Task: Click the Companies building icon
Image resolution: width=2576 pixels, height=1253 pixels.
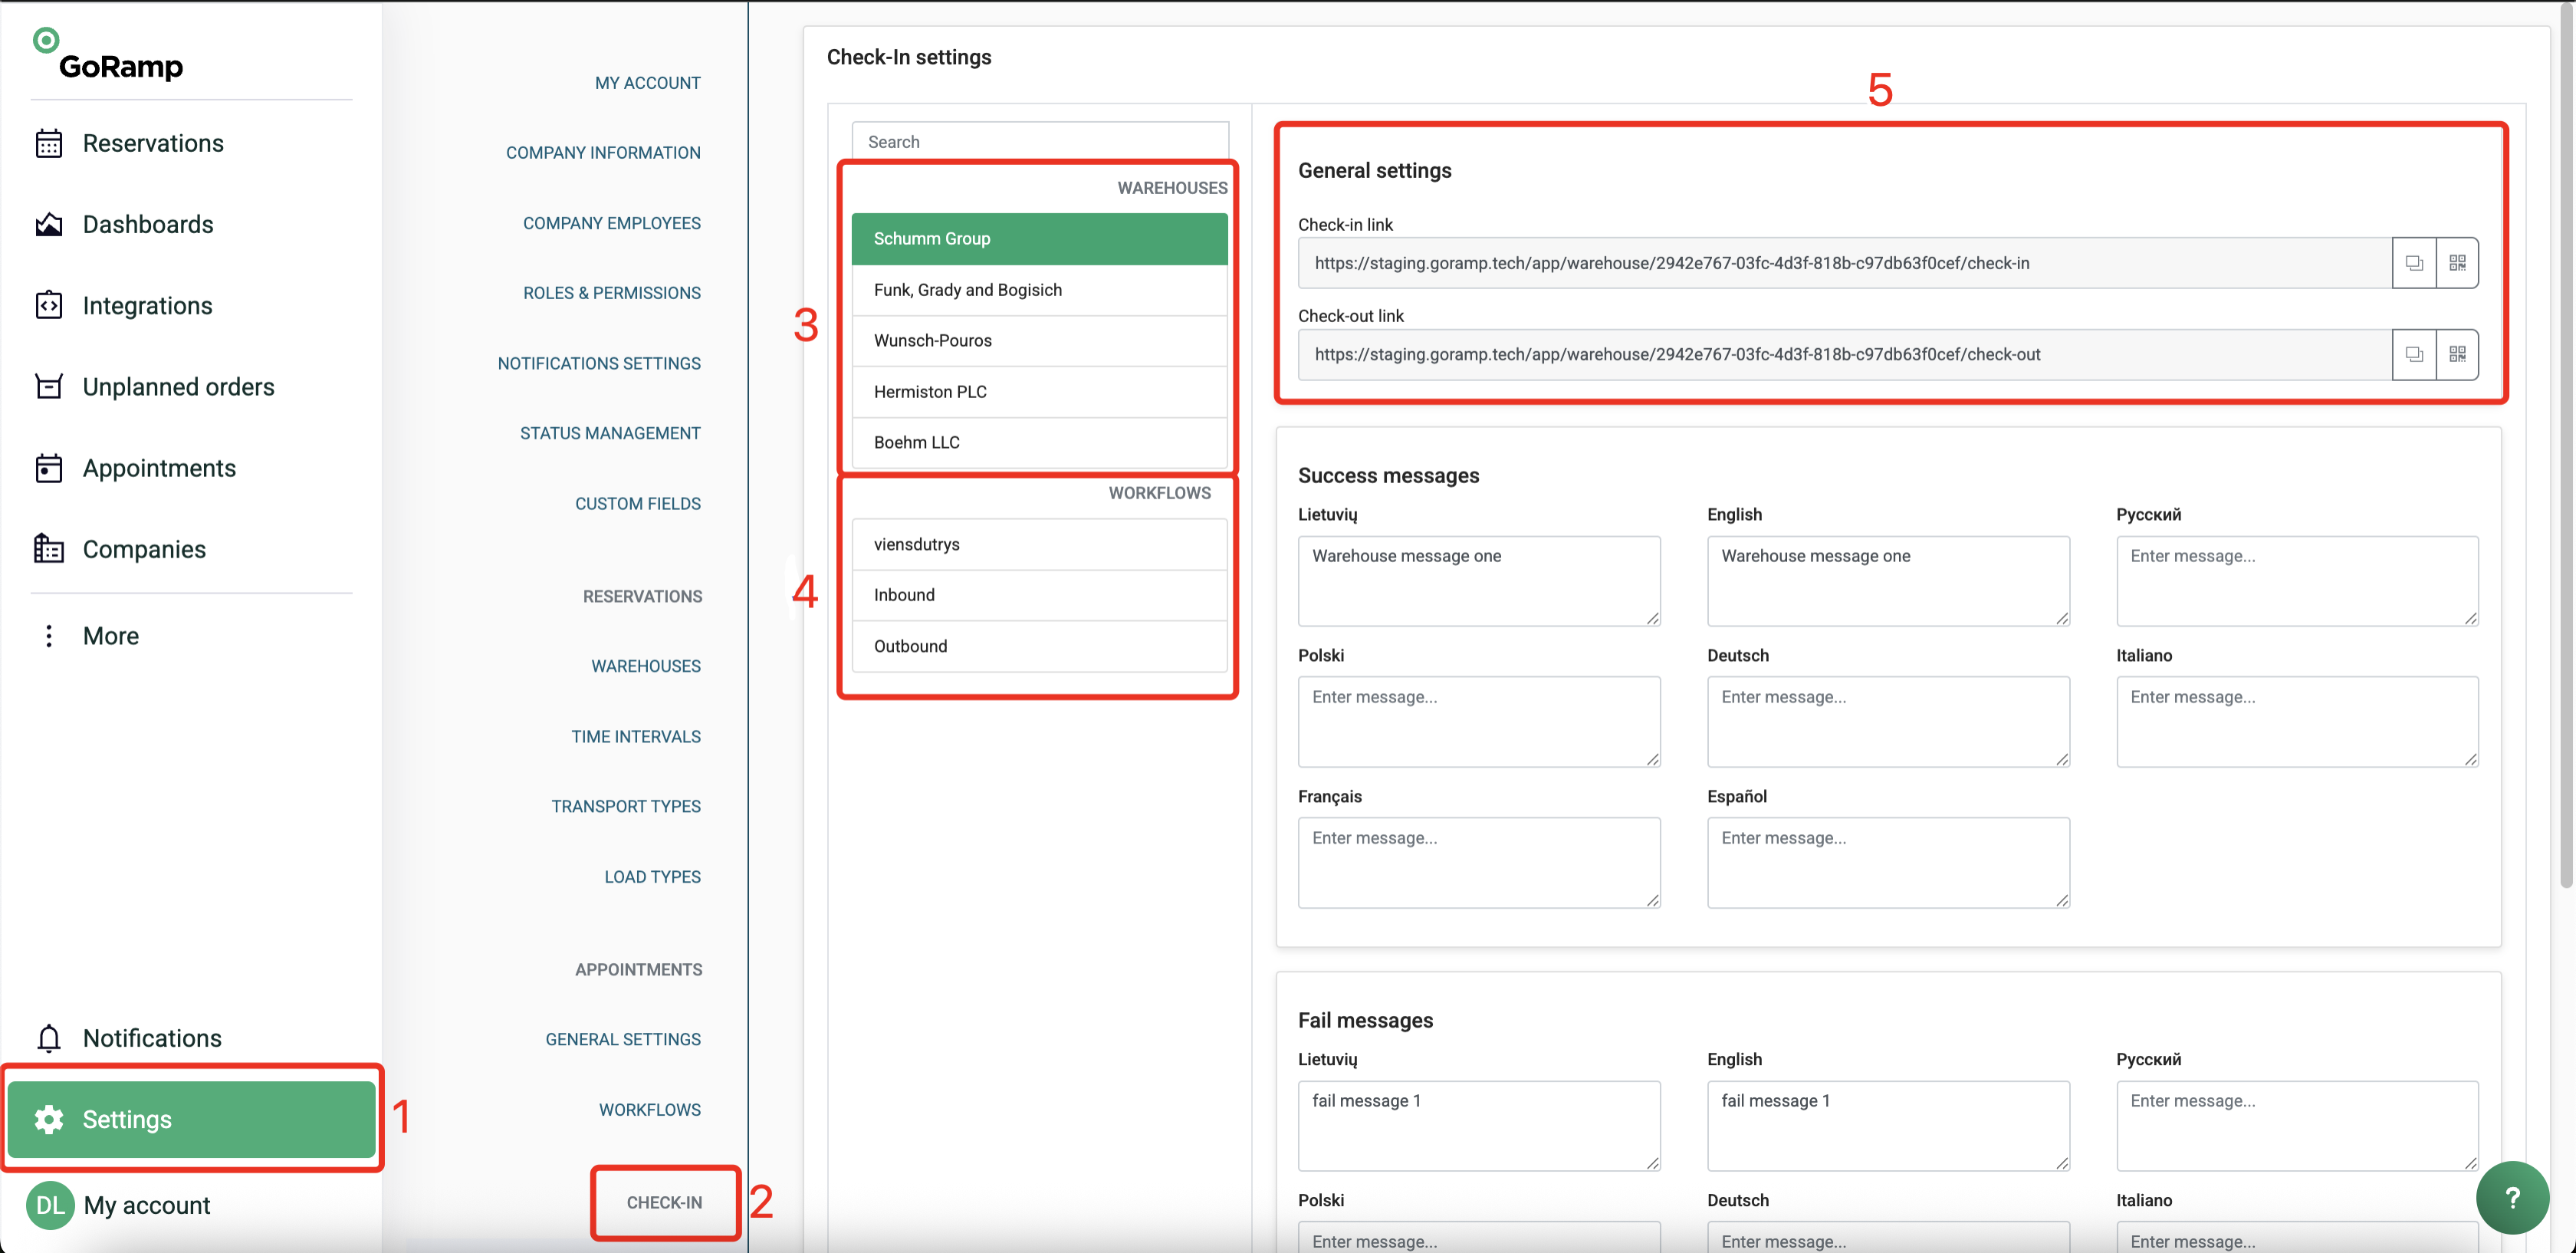Action: pos(48,549)
